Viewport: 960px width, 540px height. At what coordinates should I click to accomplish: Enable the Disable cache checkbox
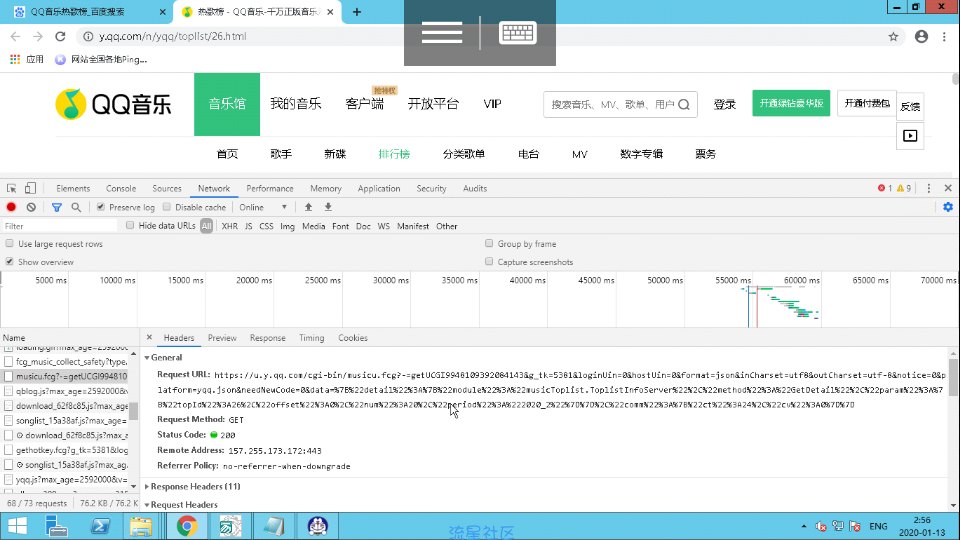point(167,208)
